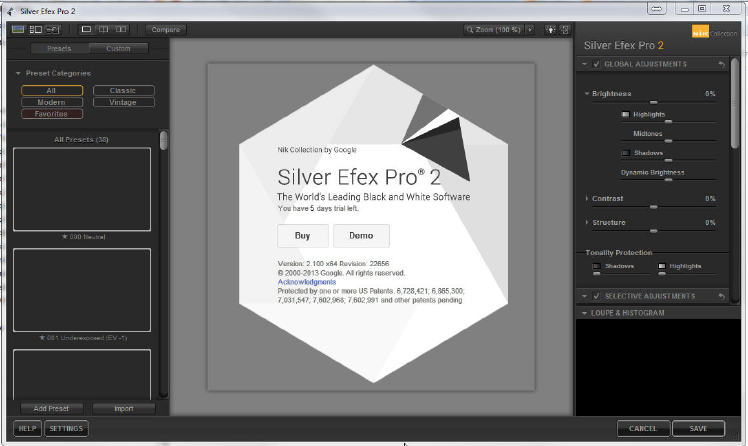Click Tonality Protection Highlights swatch icon
748x446 pixels.
tap(662, 266)
